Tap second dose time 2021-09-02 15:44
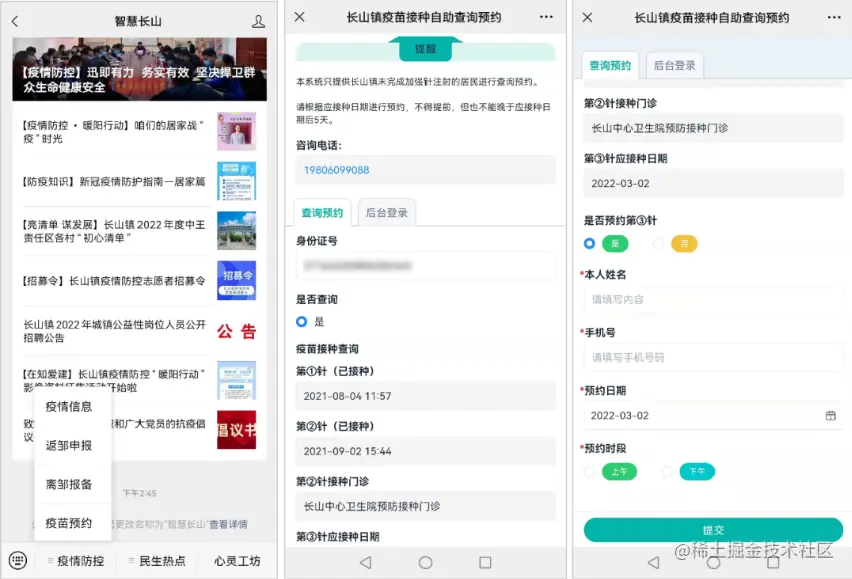 (x=425, y=451)
